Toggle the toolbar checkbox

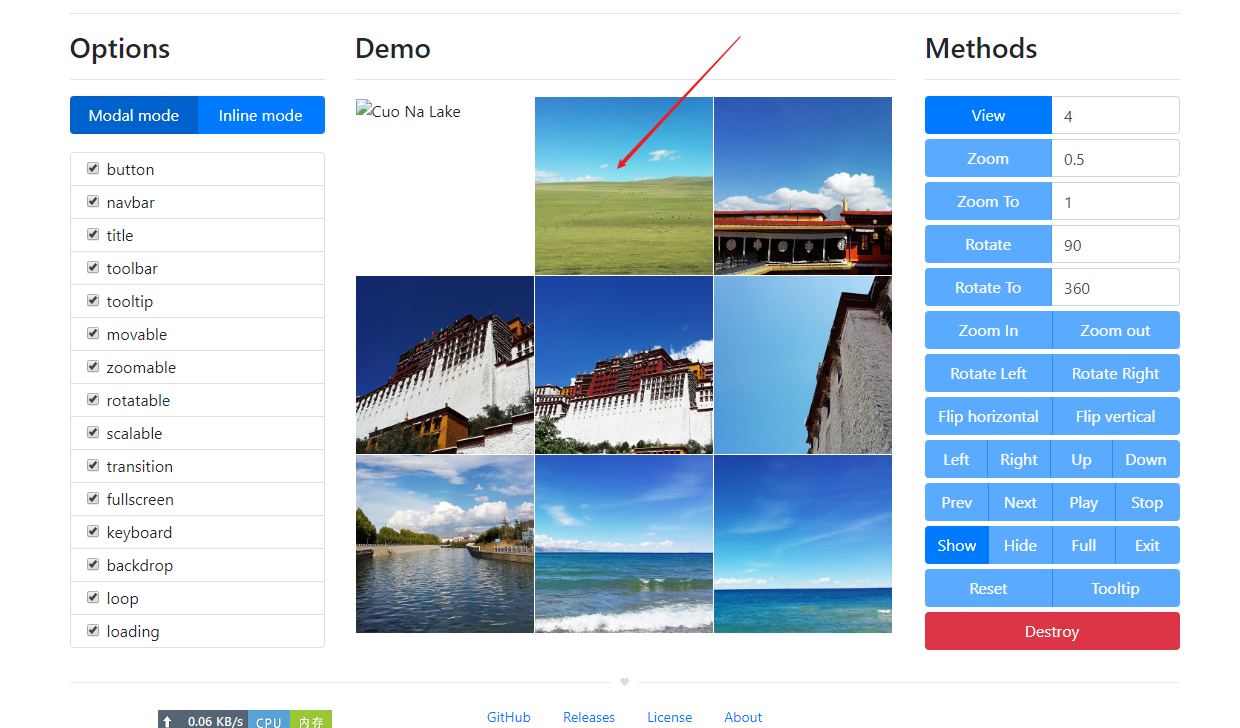pos(93,268)
